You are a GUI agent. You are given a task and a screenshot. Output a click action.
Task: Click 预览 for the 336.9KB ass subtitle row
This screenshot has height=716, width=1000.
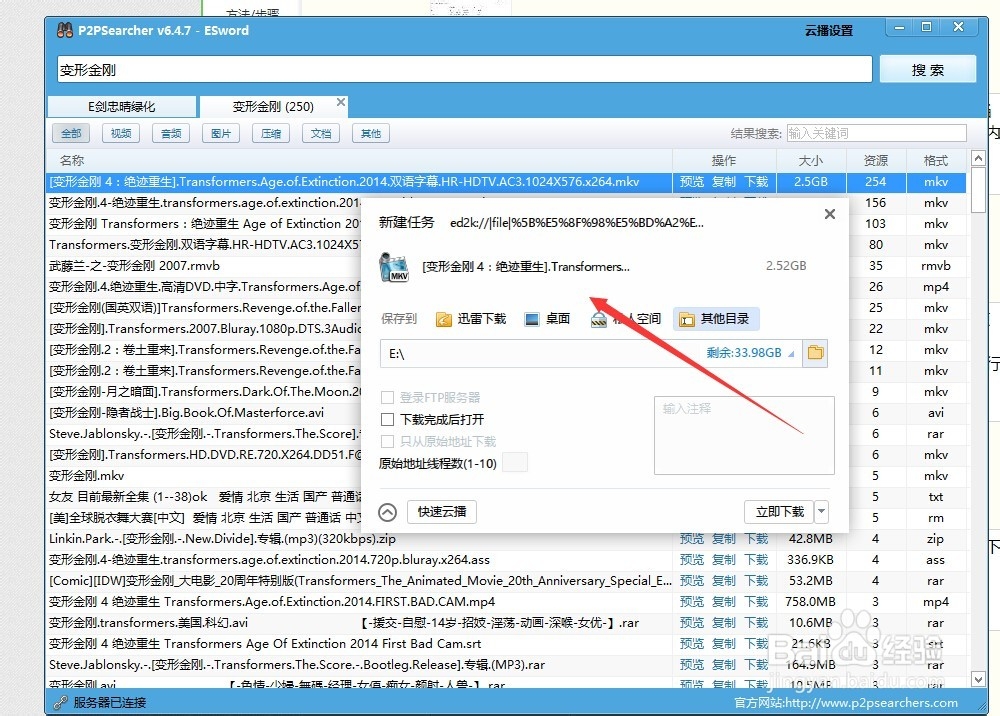(x=692, y=560)
